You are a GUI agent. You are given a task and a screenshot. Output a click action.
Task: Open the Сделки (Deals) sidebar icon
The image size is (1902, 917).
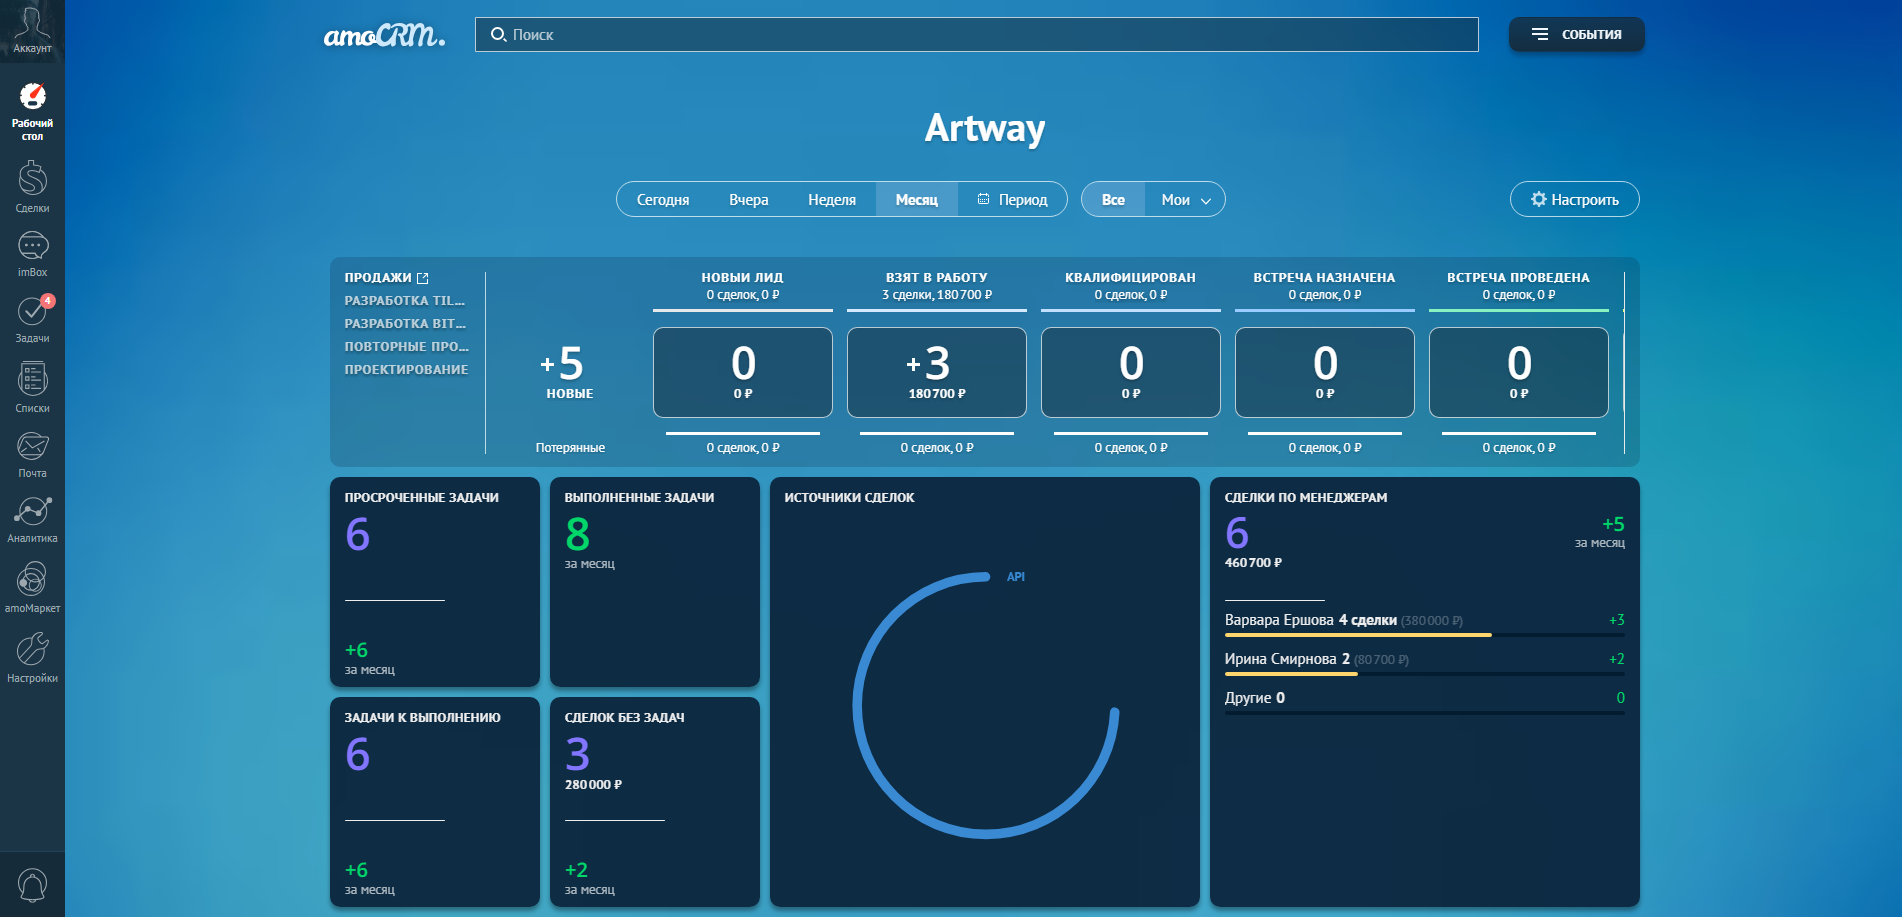32,187
